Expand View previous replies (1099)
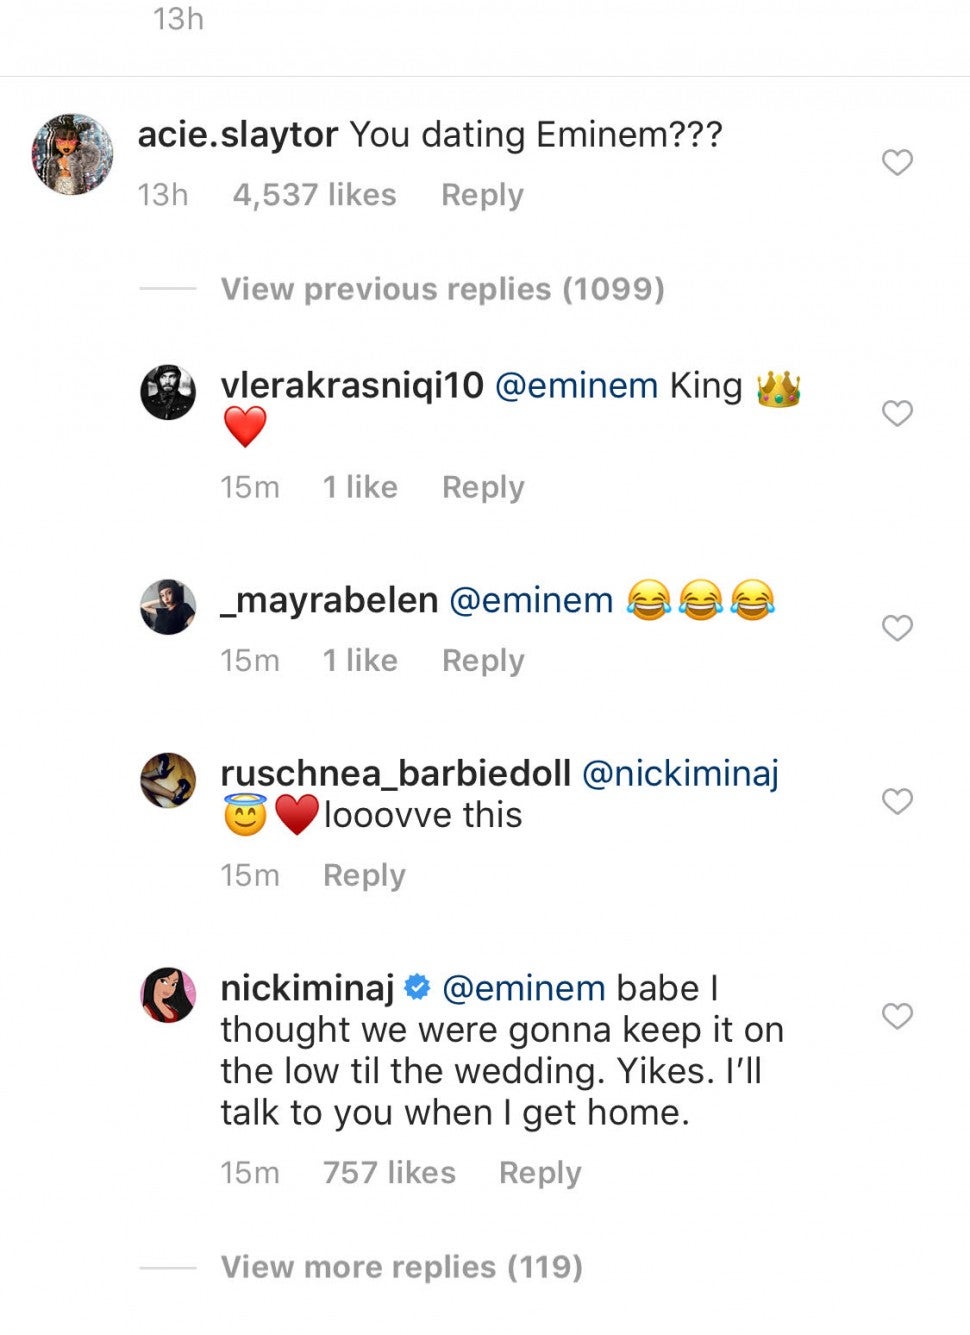The image size is (970, 1335). coord(442,289)
